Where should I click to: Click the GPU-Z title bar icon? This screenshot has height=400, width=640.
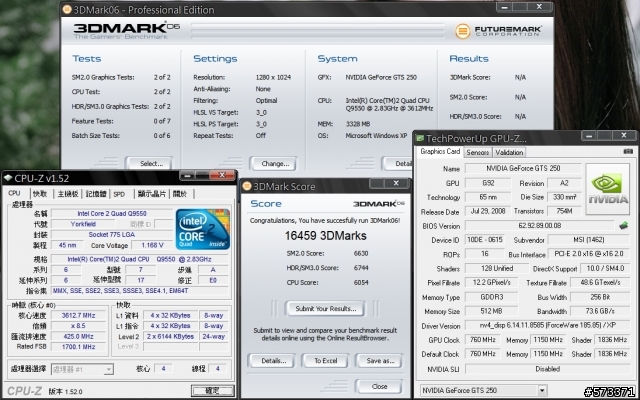click(420, 138)
